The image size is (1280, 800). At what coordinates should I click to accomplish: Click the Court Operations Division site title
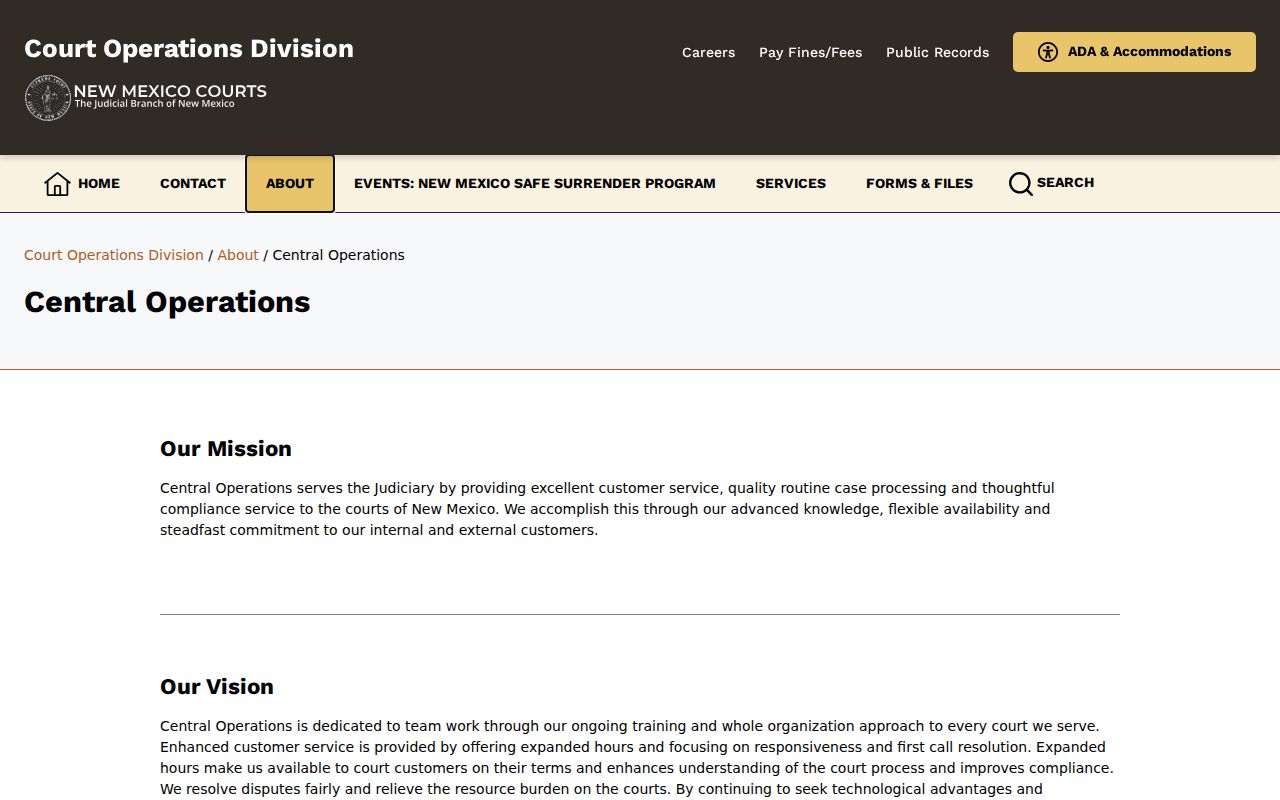tap(189, 49)
